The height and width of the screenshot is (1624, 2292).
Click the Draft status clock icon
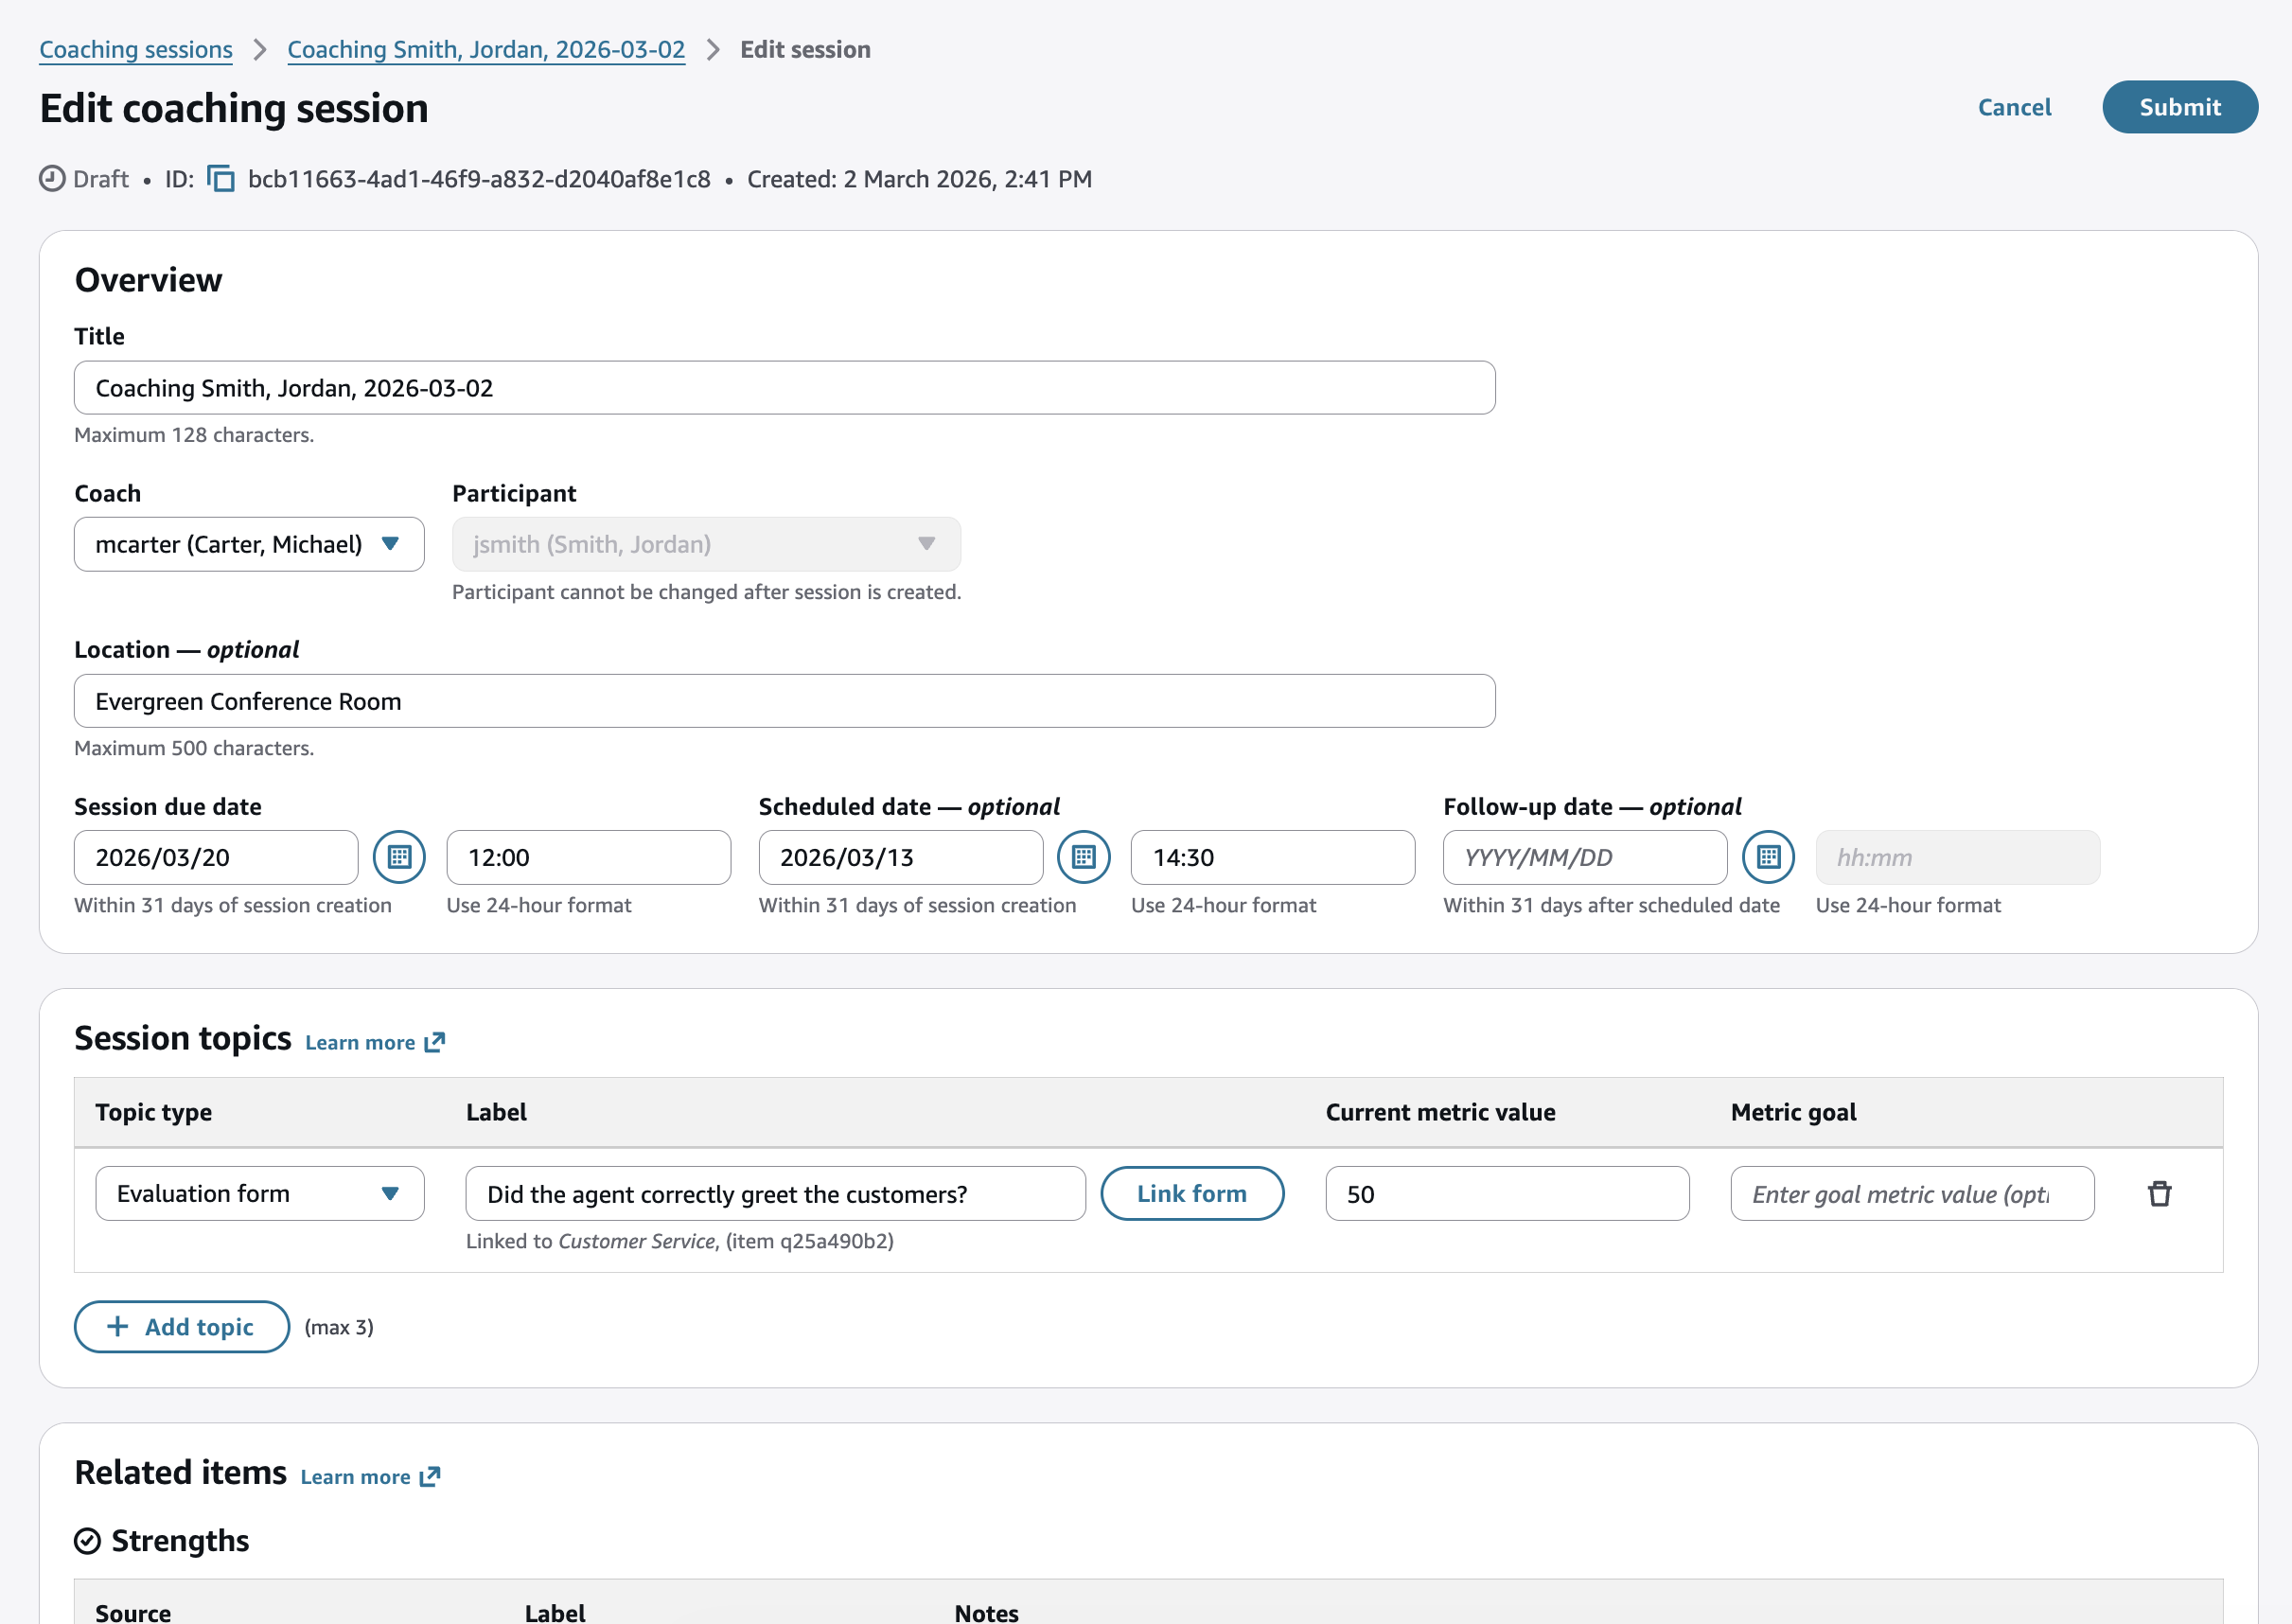coord(51,178)
